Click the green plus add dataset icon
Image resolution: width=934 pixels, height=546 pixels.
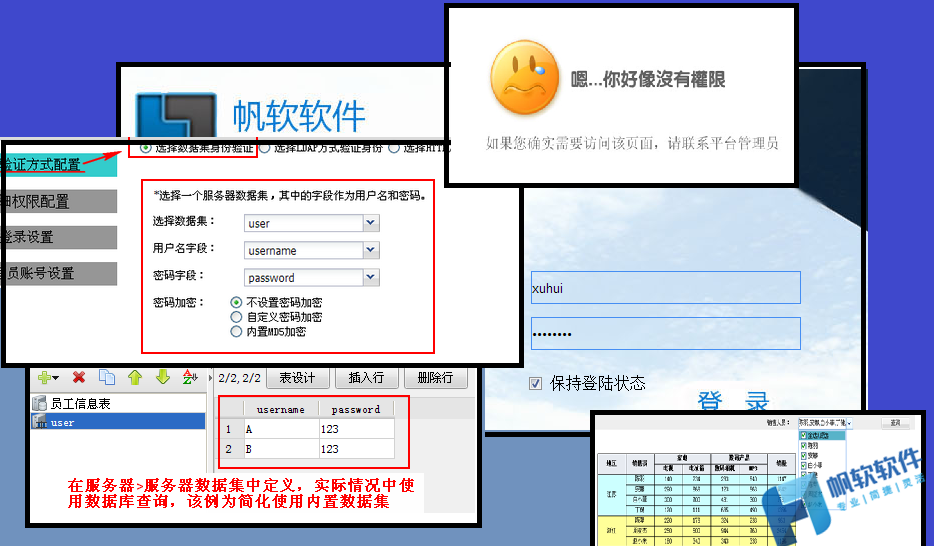coord(44,377)
